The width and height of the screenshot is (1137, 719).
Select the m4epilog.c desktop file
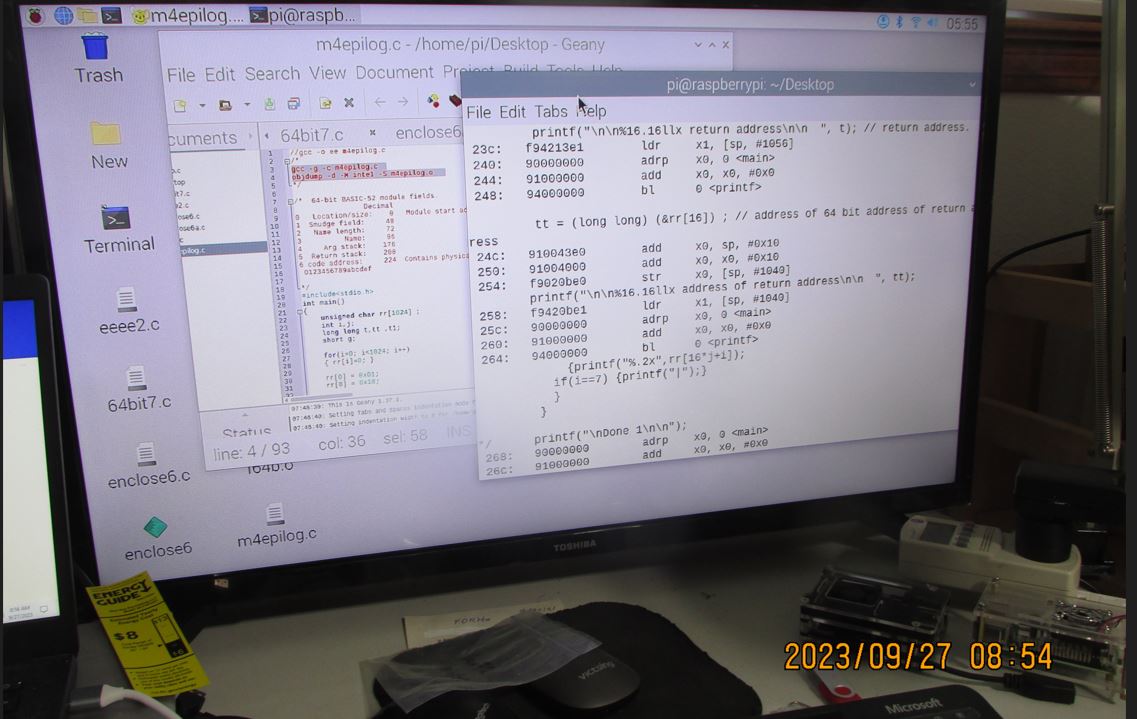click(276, 525)
